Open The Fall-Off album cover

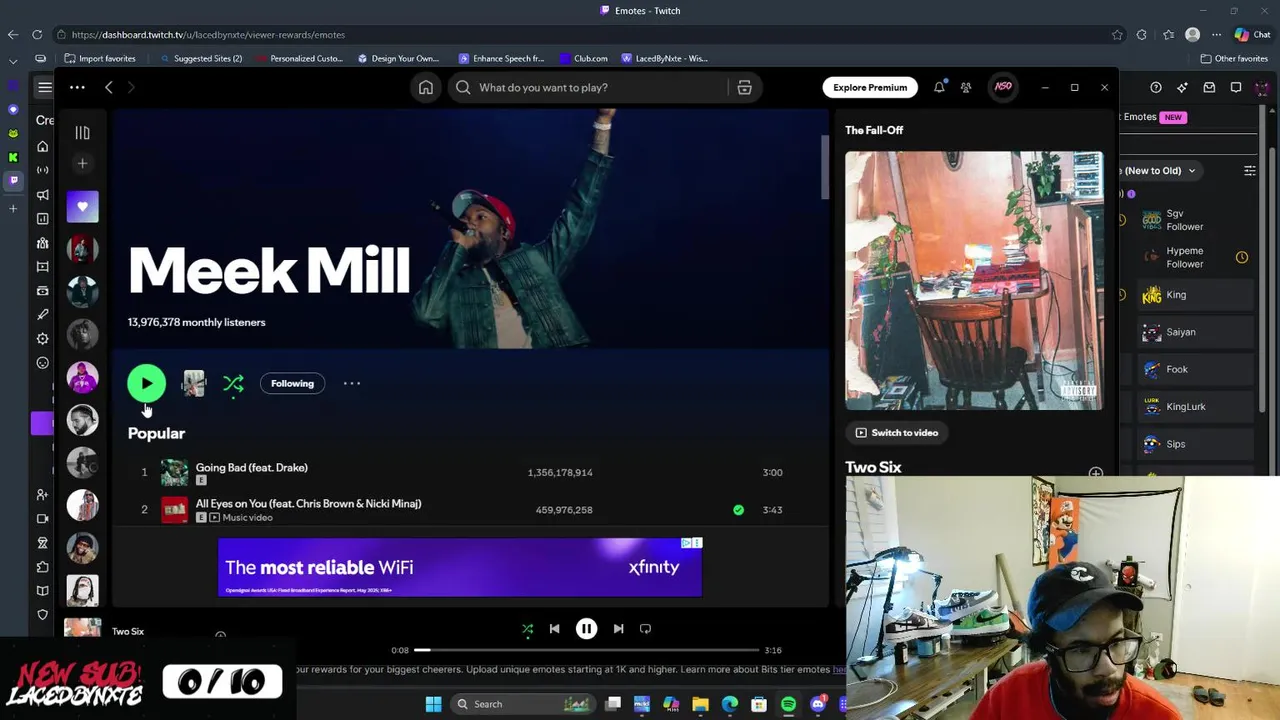click(x=974, y=281)
